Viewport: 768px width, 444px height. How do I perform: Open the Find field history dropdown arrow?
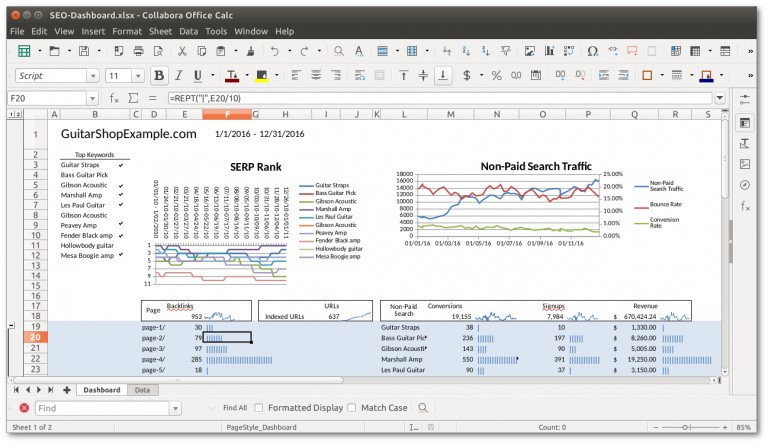(175, 408)
